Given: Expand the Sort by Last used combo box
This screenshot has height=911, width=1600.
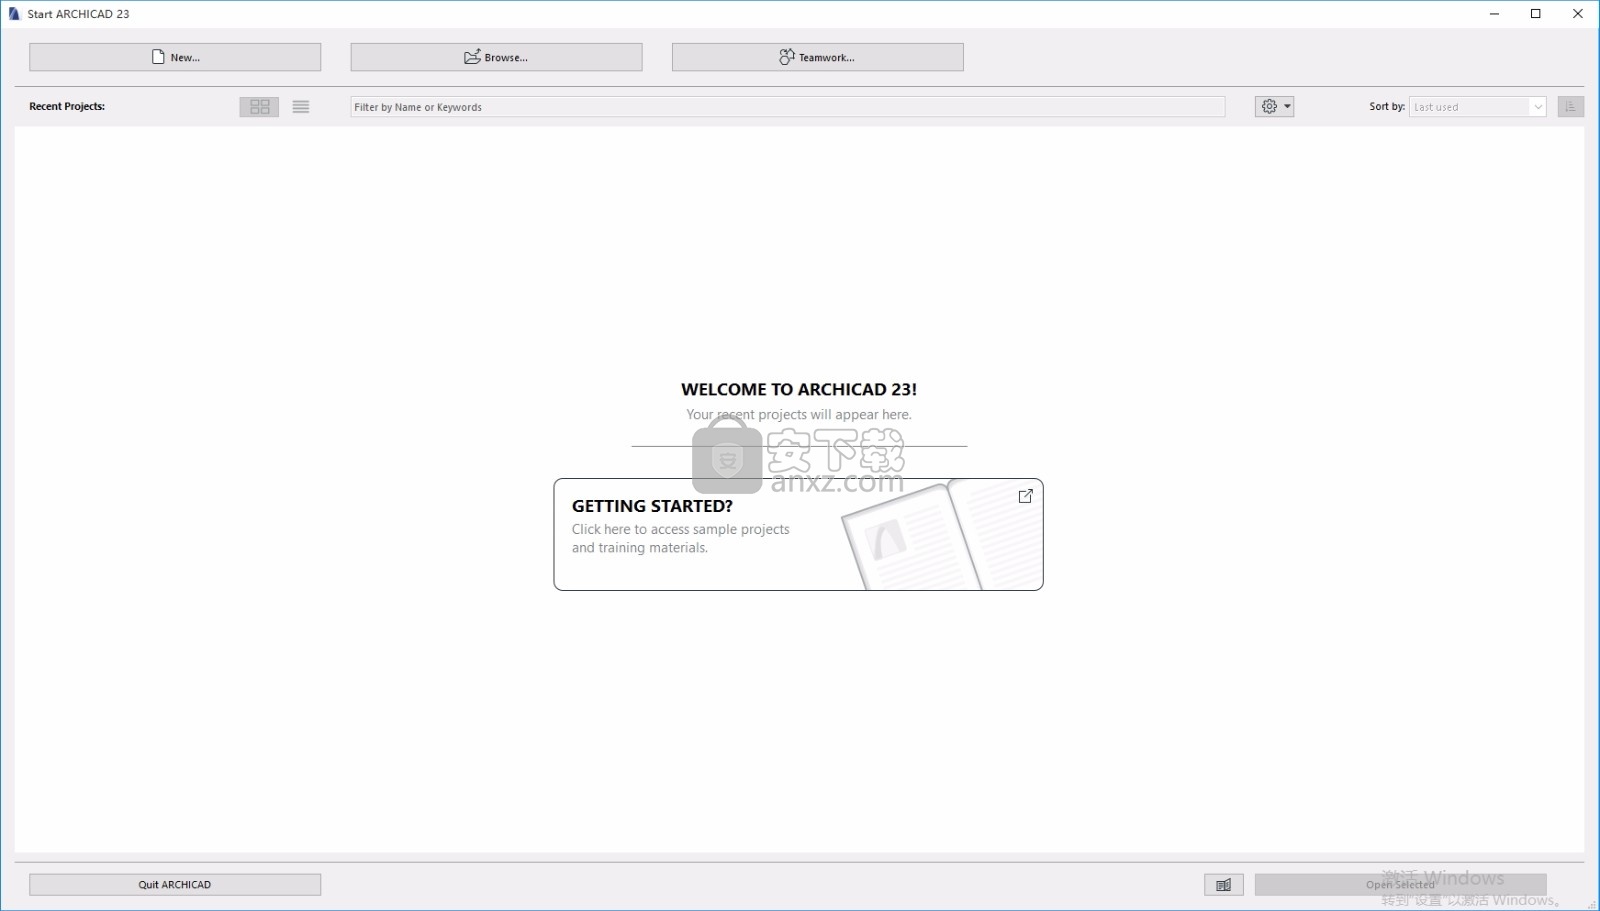Looking at the screenshot, I should [x=1478, y=107].
